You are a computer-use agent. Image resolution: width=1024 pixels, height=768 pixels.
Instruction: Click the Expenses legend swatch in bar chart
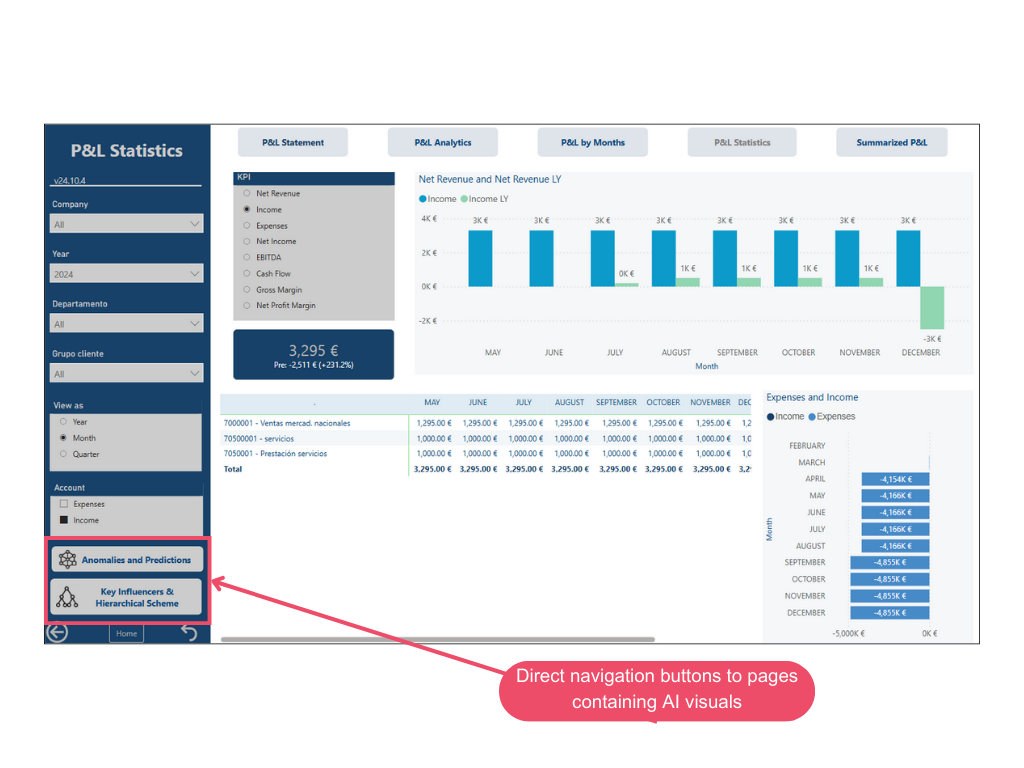[812, 417]
